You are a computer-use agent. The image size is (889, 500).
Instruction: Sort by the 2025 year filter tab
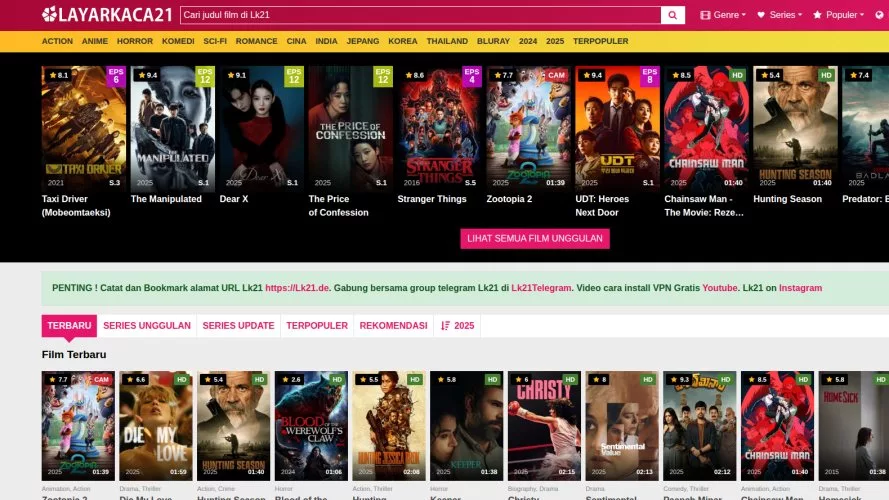[x=458, y=326]
